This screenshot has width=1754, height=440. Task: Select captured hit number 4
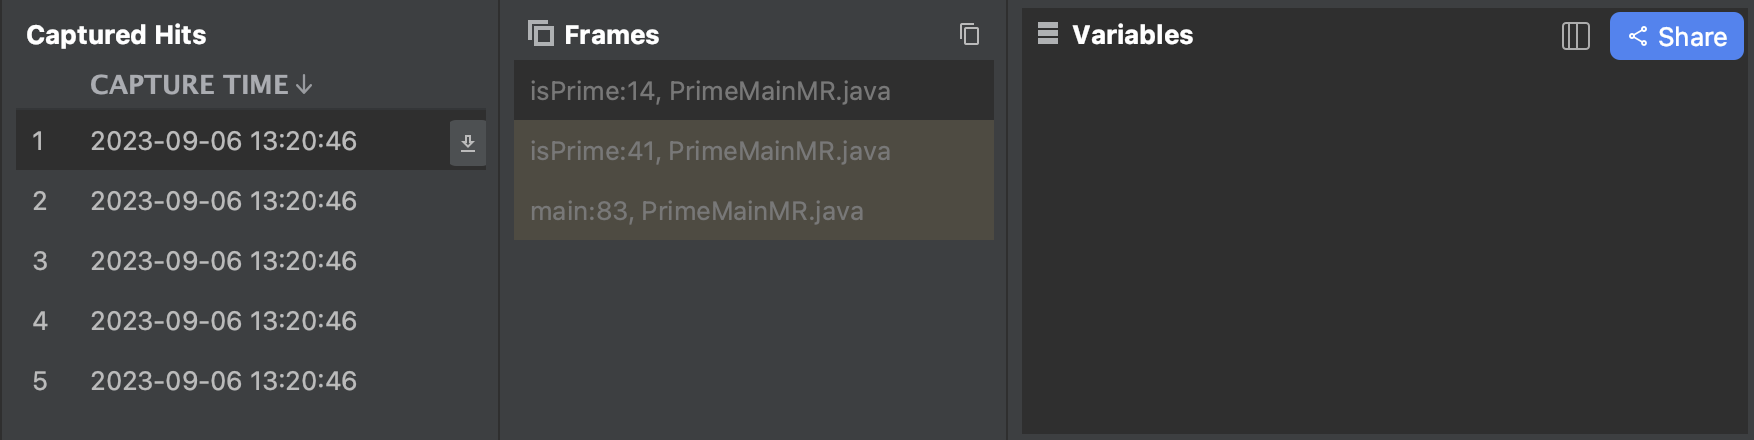223,321
